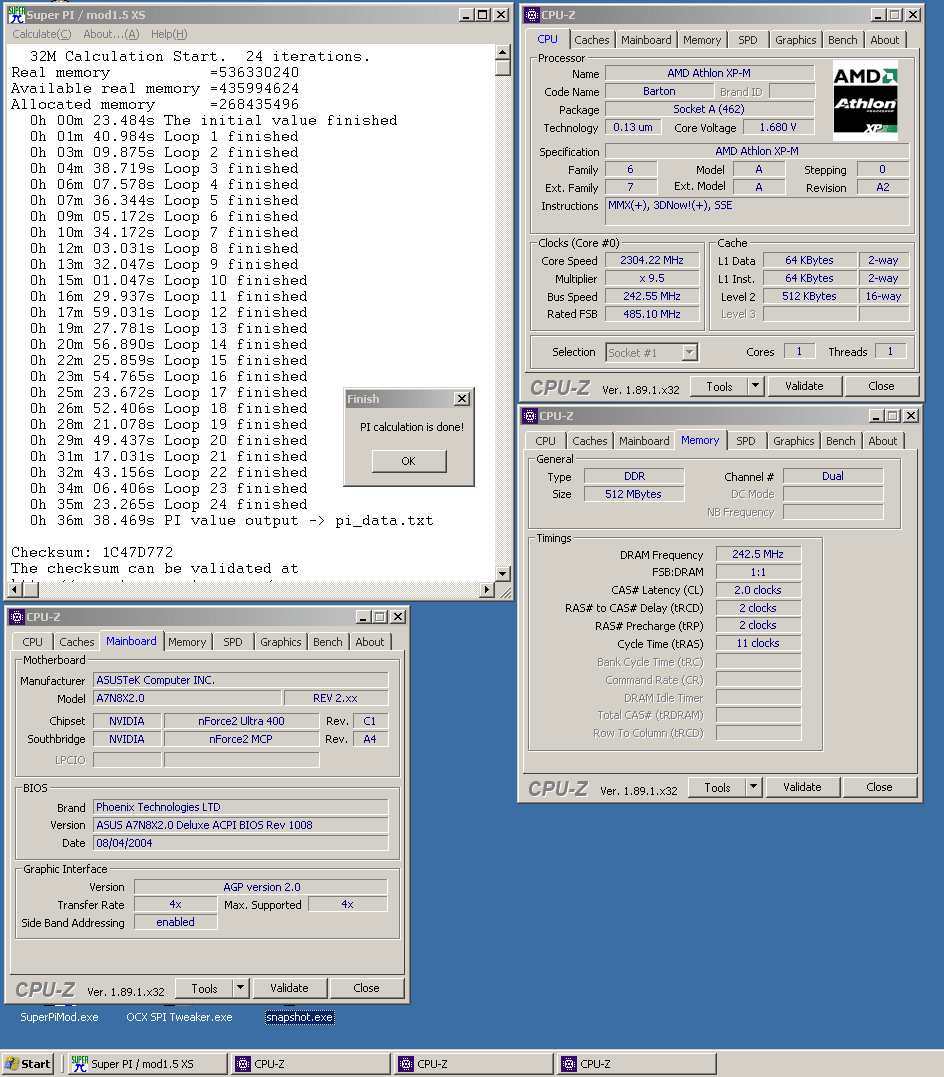
Task: Expand Tools dropdown arrow in the Memory CPU-Z window
Action: point(754,788)
